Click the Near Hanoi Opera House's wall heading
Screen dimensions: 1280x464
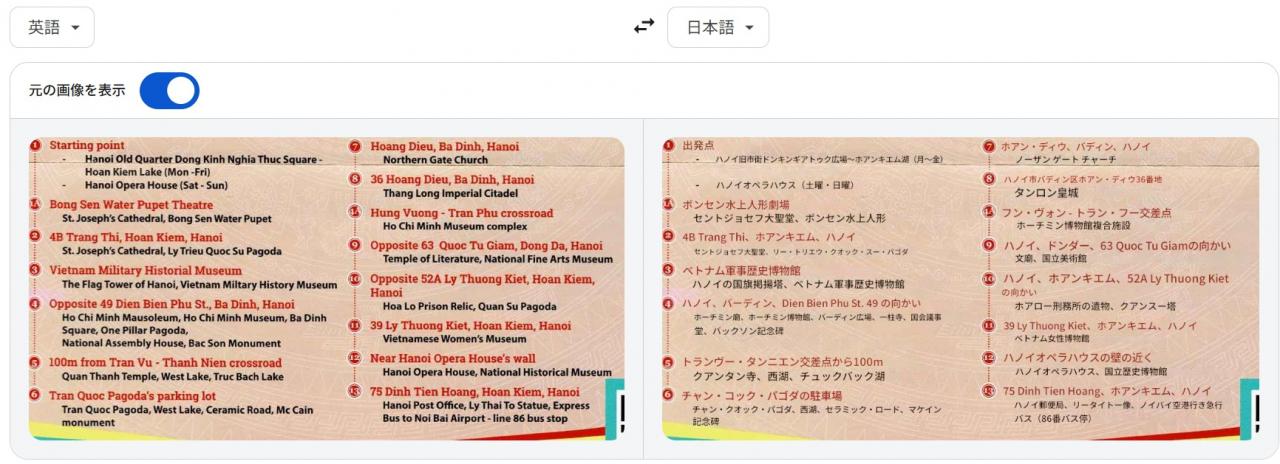pos(452,358)
